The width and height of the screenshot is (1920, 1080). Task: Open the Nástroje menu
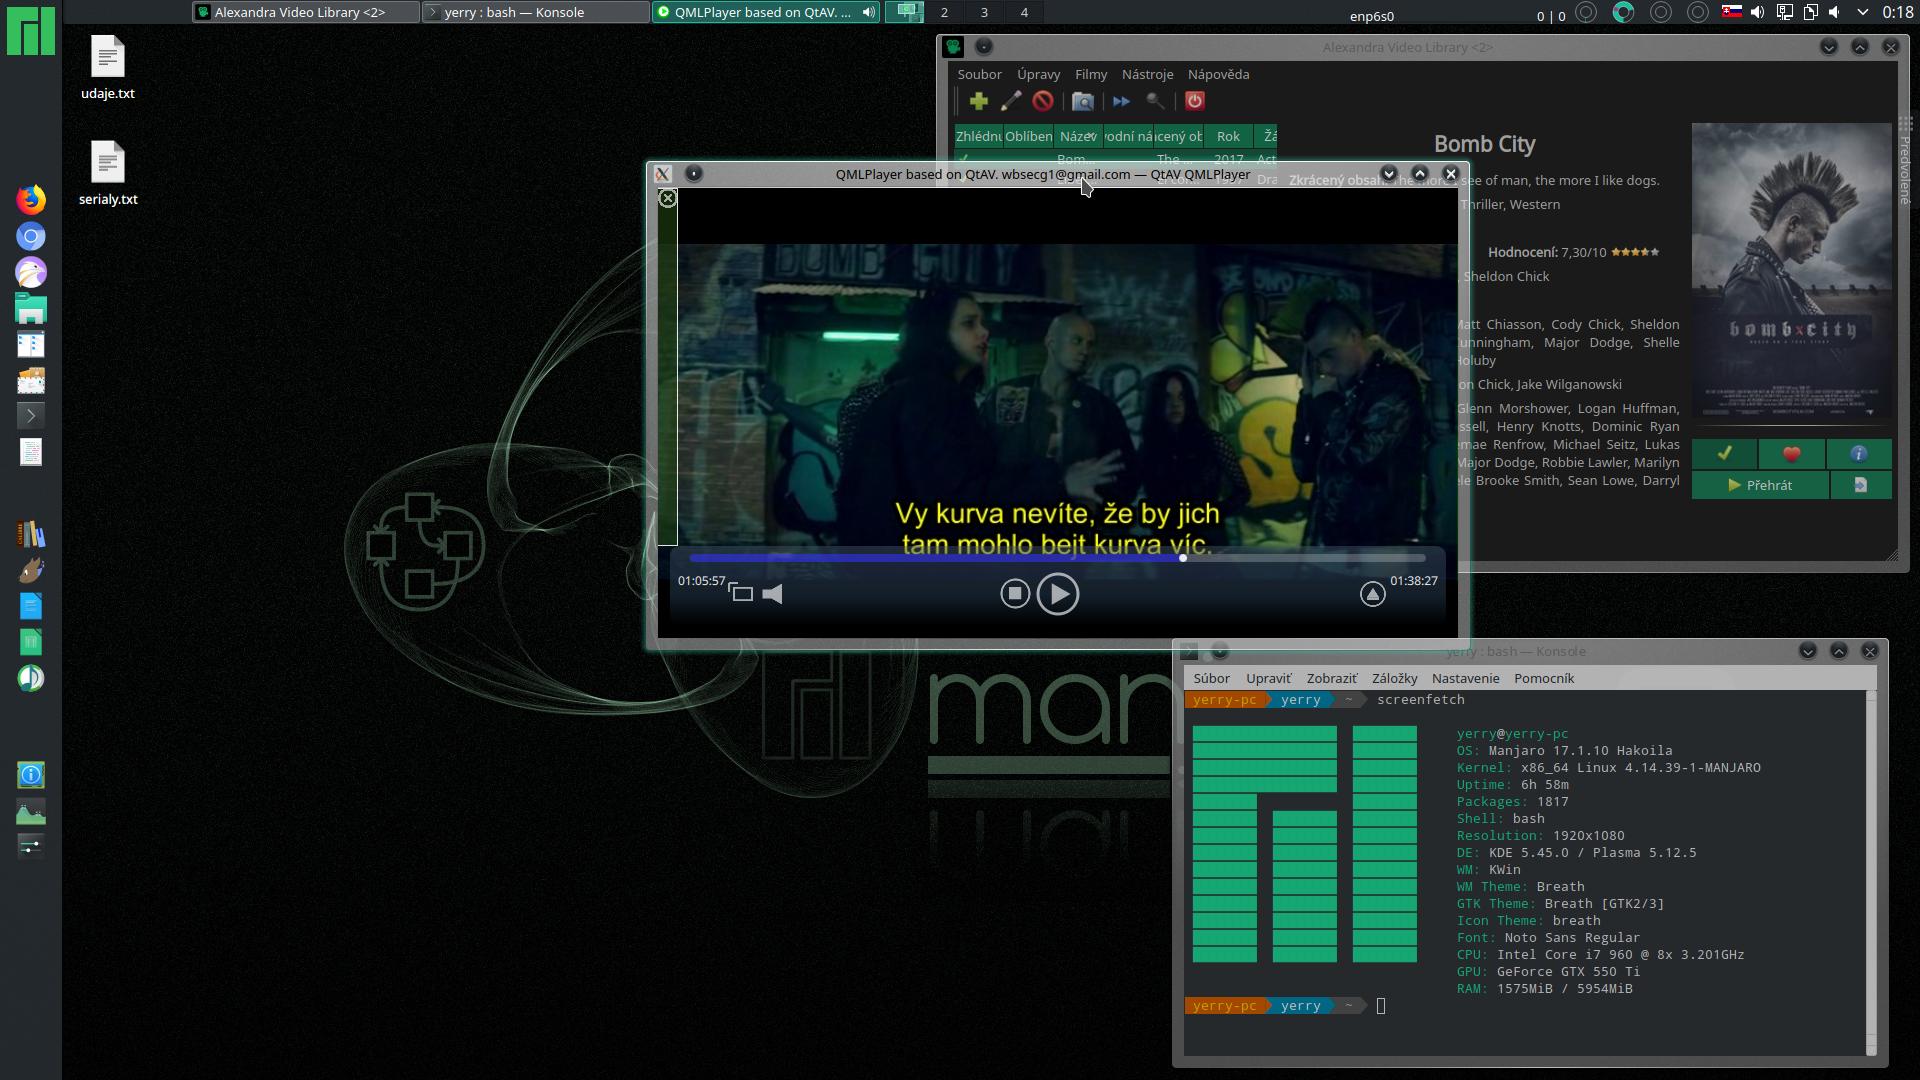pyautogui.click(x=1147, y=74)
